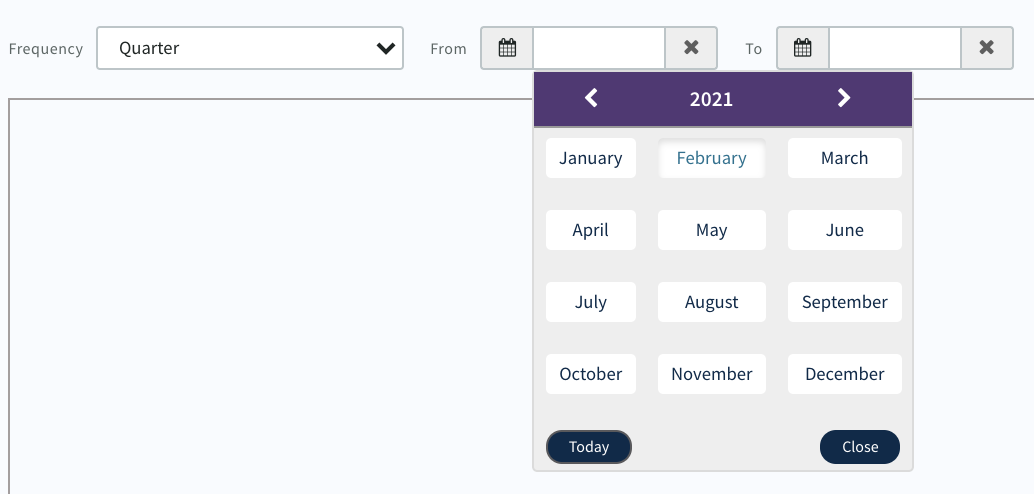1034x494 pixels.
Task: Clear the To date with X icon
Action: click(987, 48)
